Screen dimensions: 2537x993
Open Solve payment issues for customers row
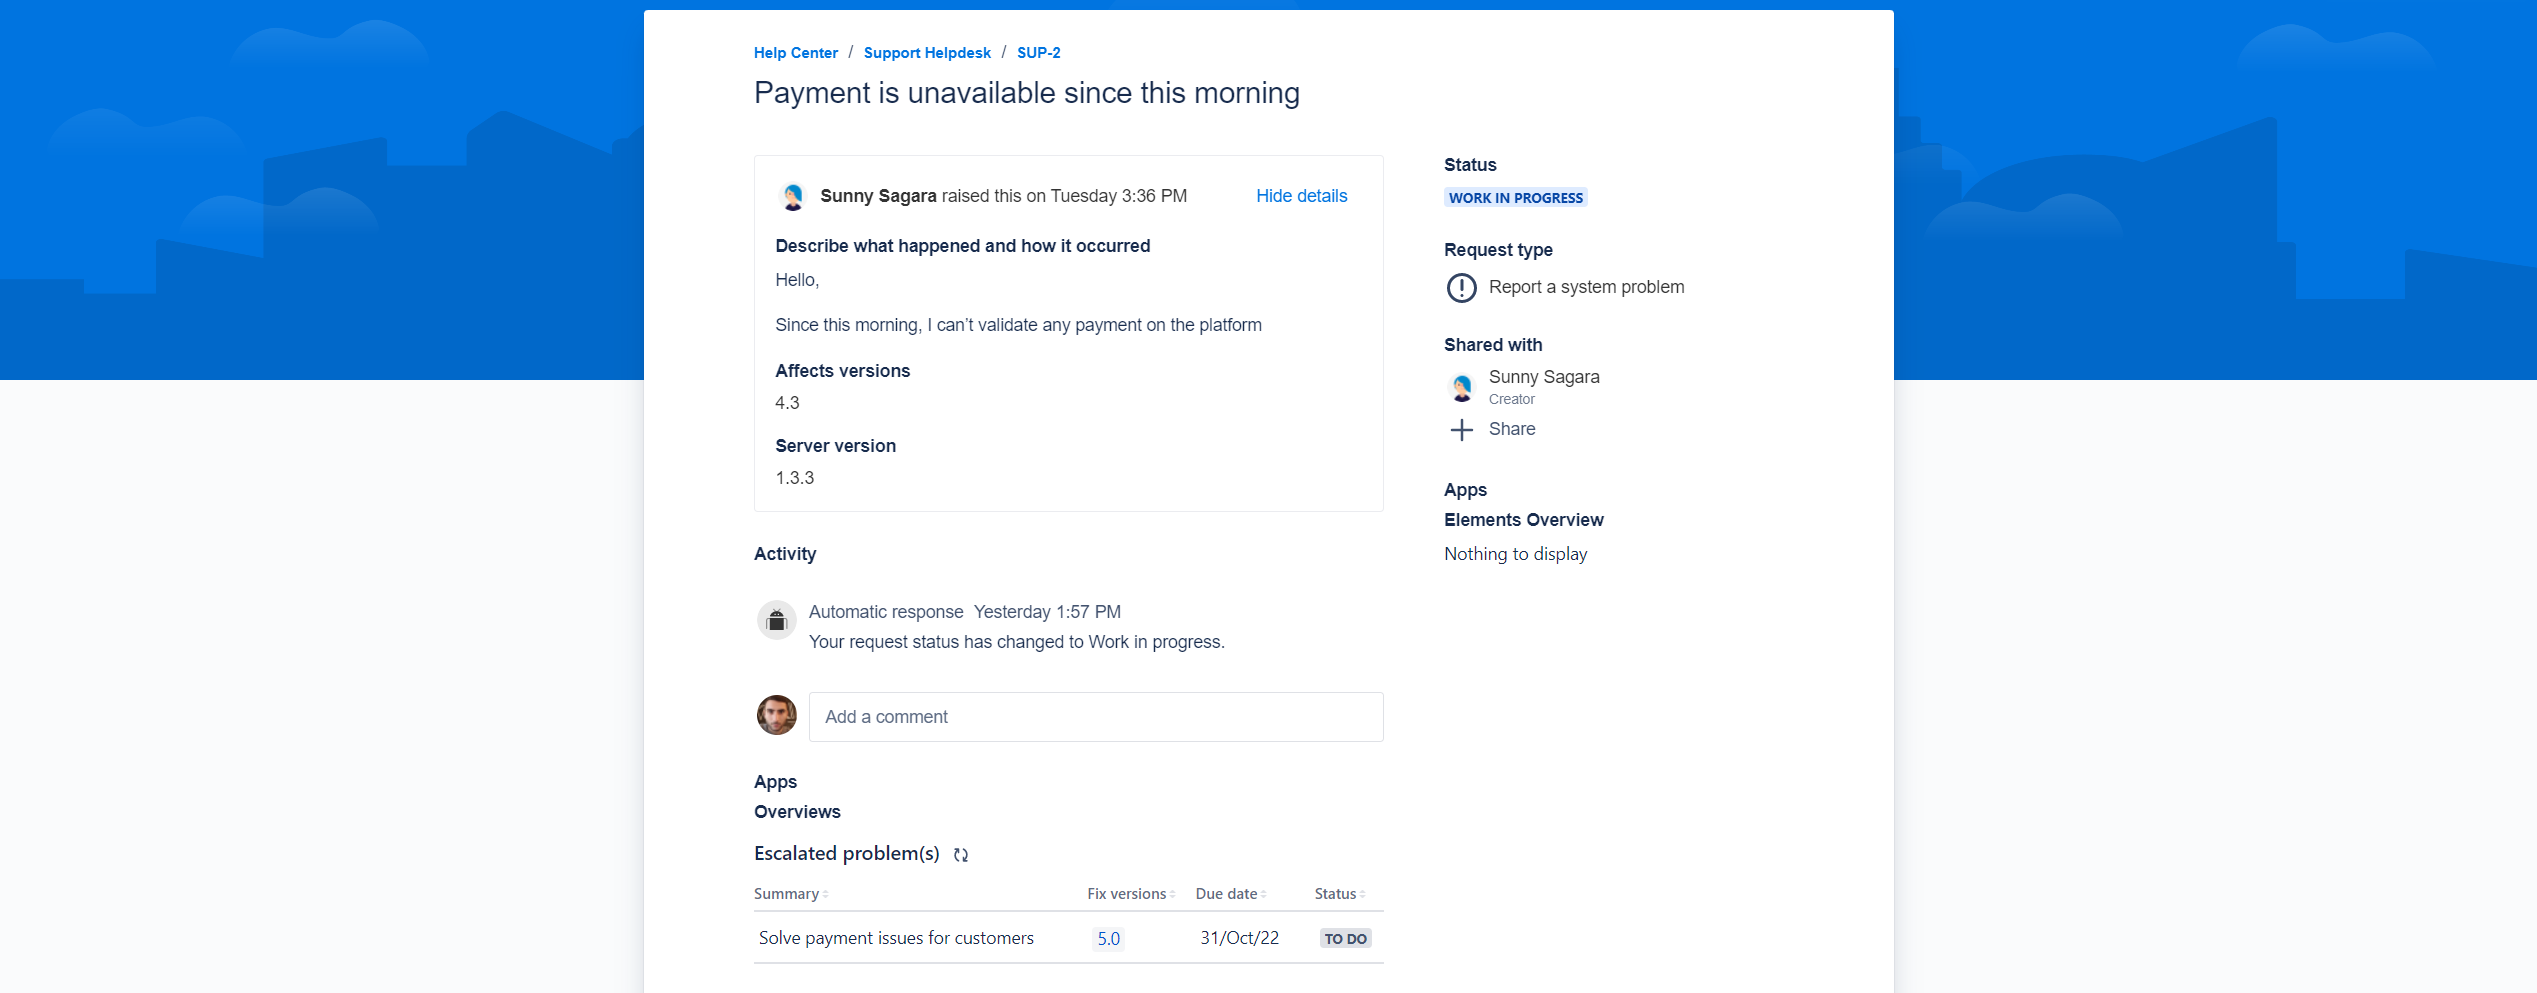(x=895, y=938)
